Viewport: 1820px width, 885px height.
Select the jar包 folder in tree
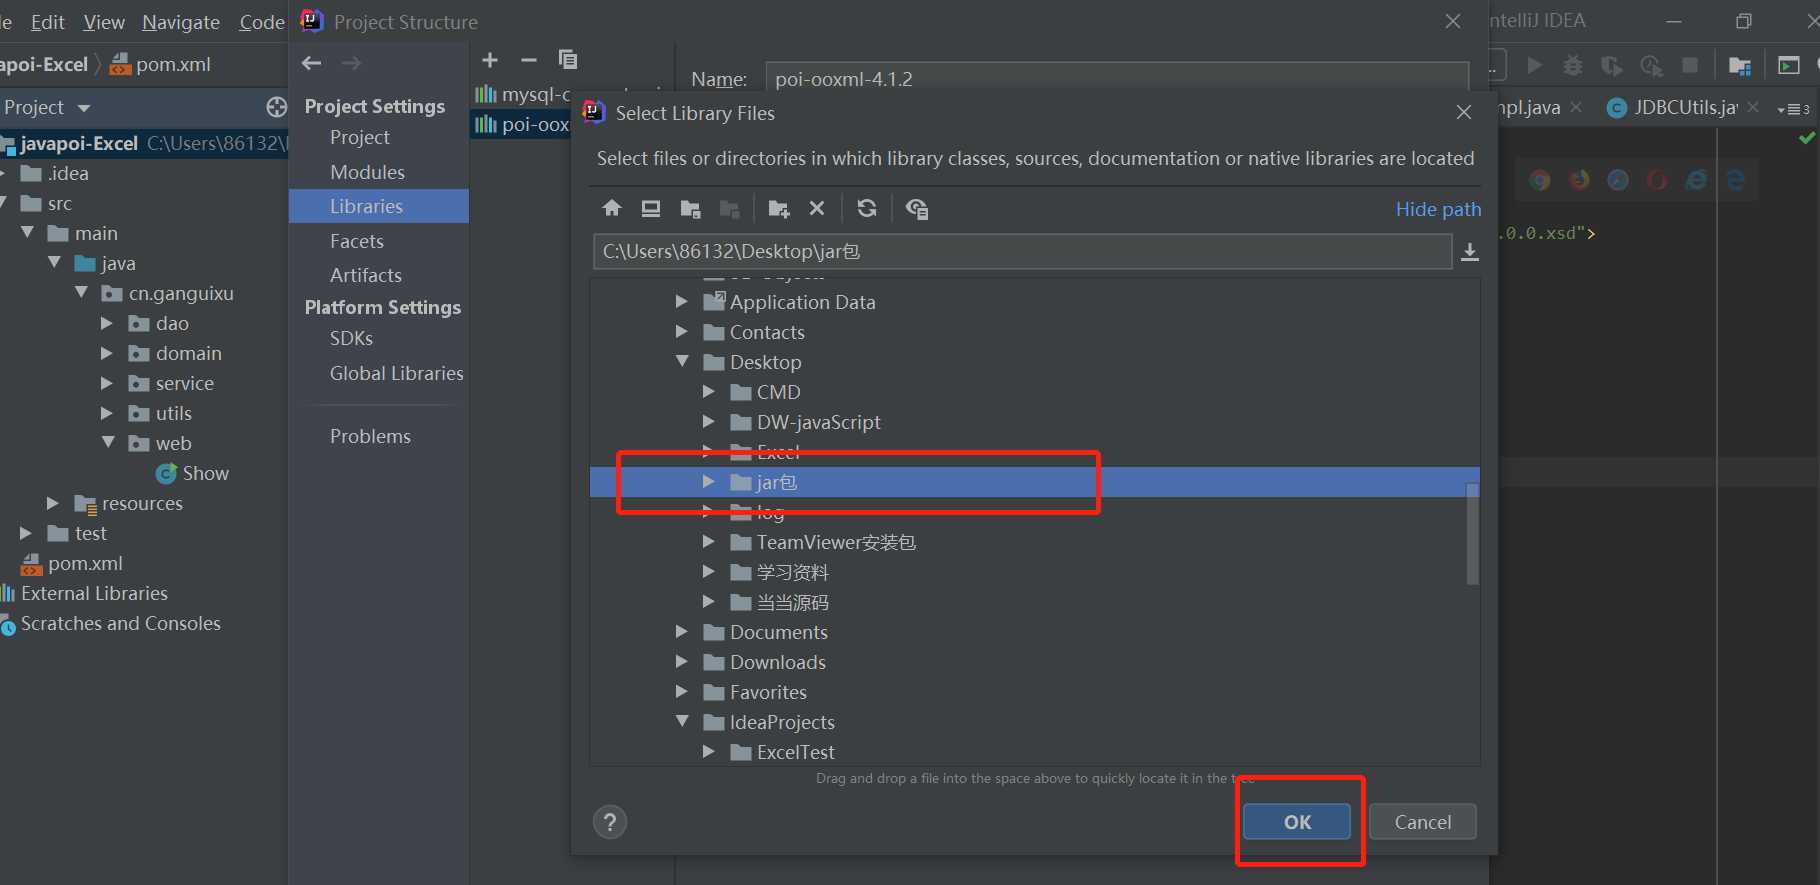[x=1035, y=482]
